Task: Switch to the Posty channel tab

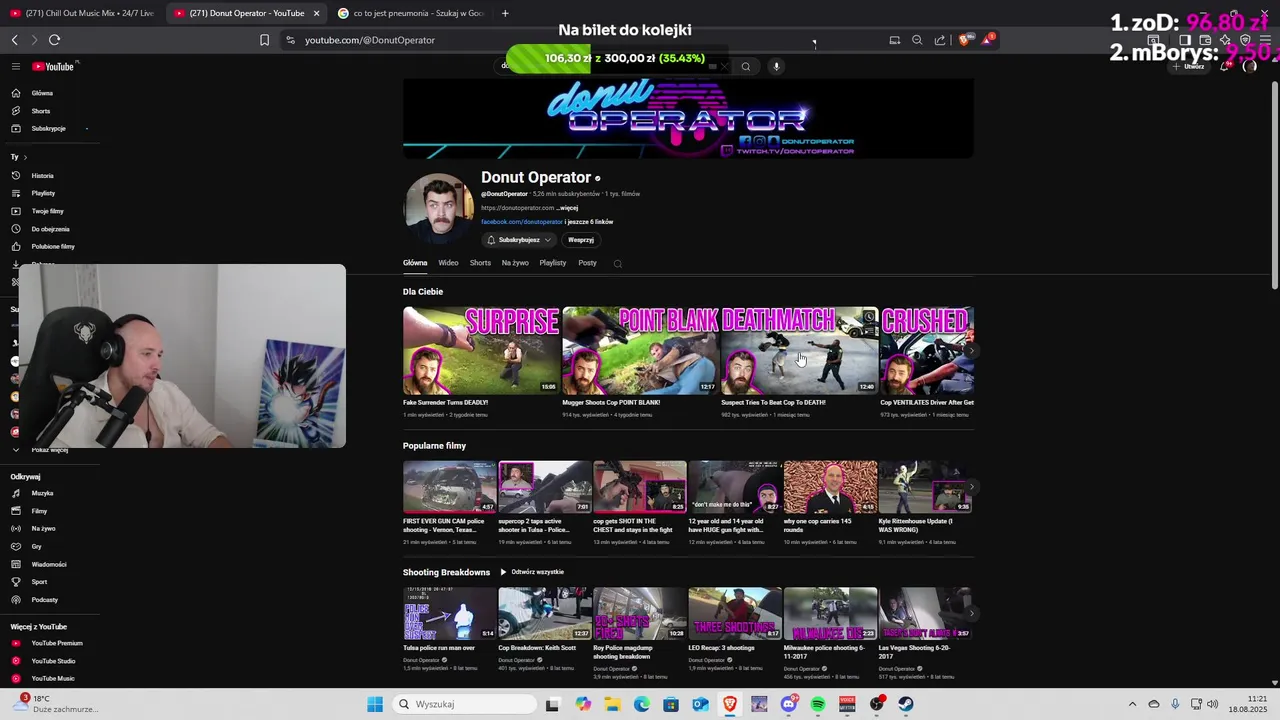Action: pos(587,263)
